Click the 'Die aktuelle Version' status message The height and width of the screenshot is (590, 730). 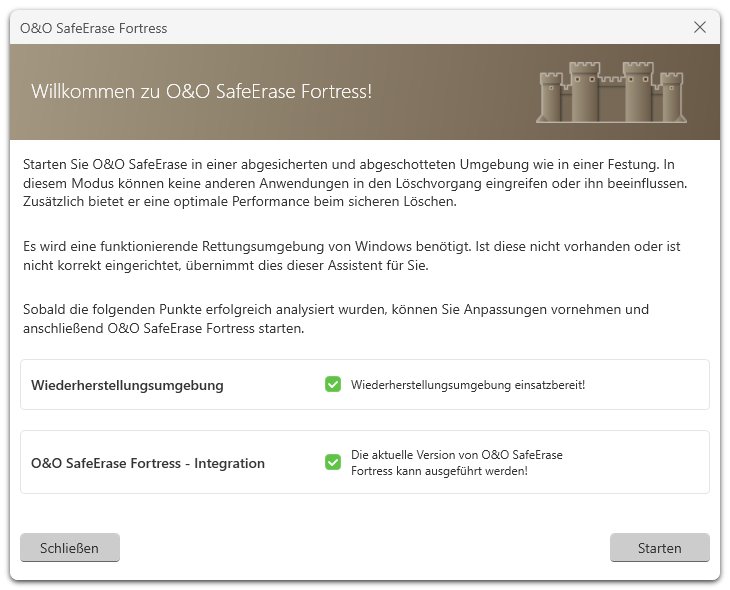pyautogui.click(x=456, y=462)
